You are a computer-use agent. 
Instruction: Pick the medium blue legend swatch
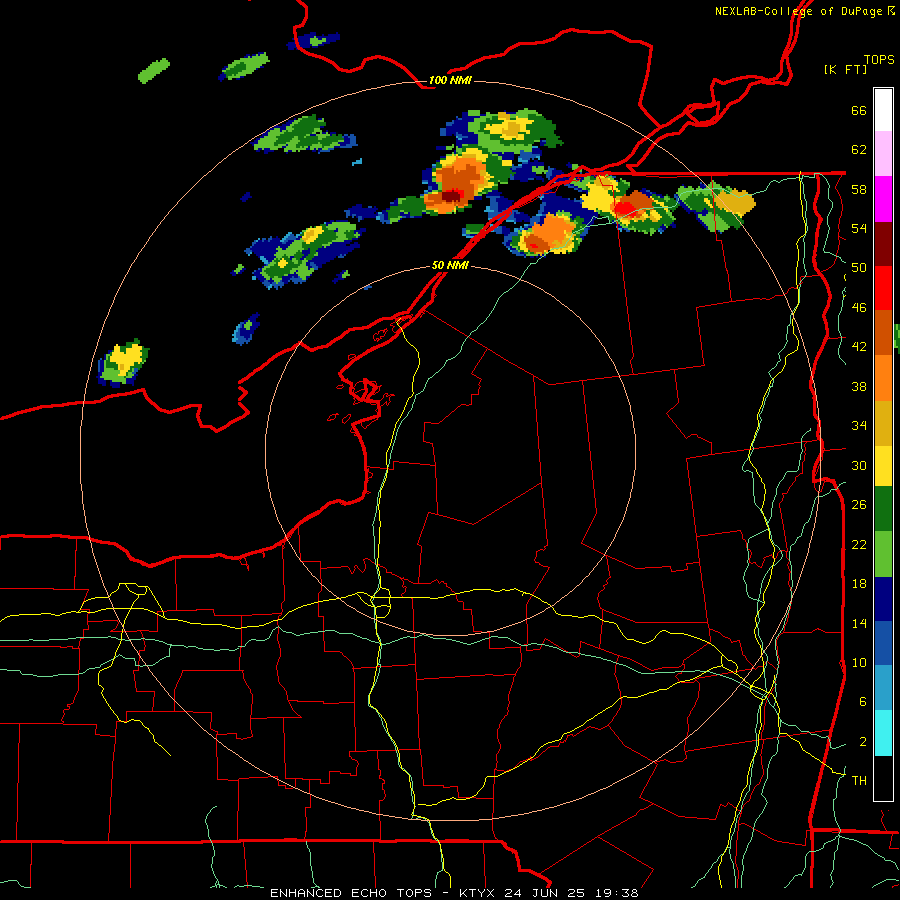(x=883, y=643)
